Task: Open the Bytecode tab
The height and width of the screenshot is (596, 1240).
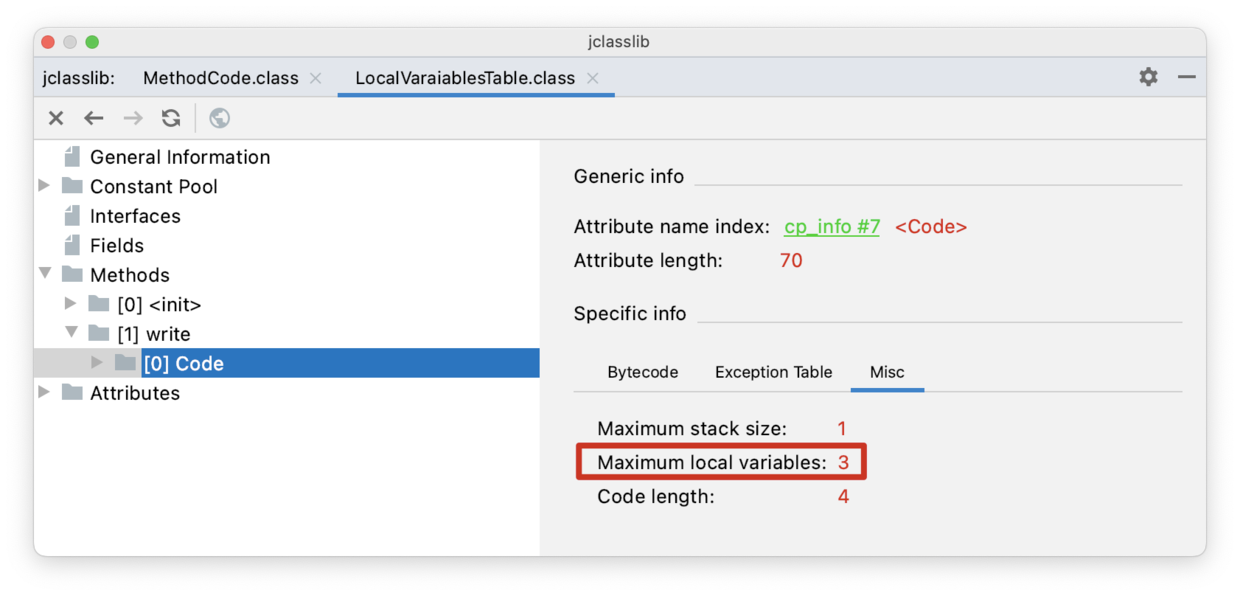Action: point(642,372)
